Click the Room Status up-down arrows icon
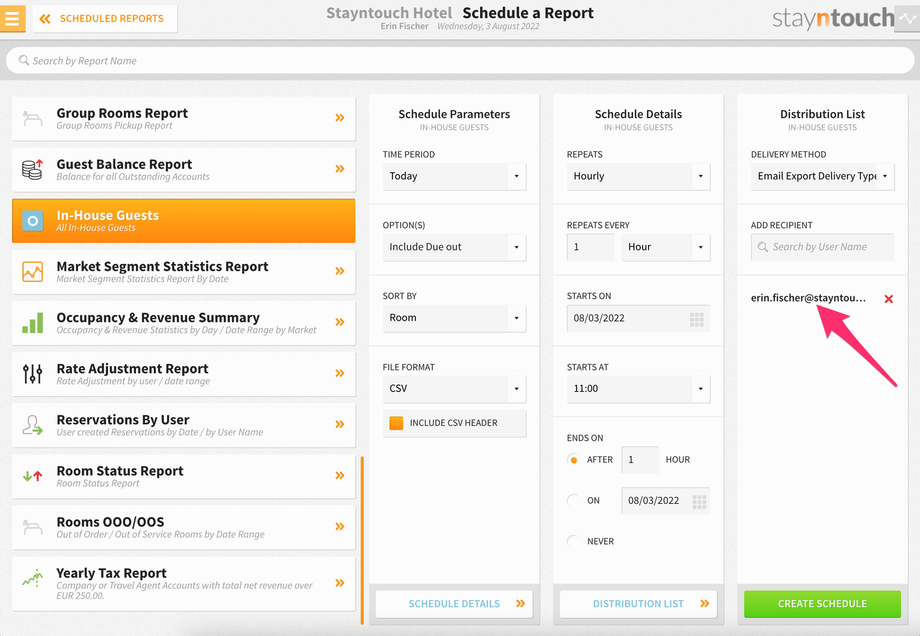The height and width of the screenshot is (636, 920). (33, 476)
